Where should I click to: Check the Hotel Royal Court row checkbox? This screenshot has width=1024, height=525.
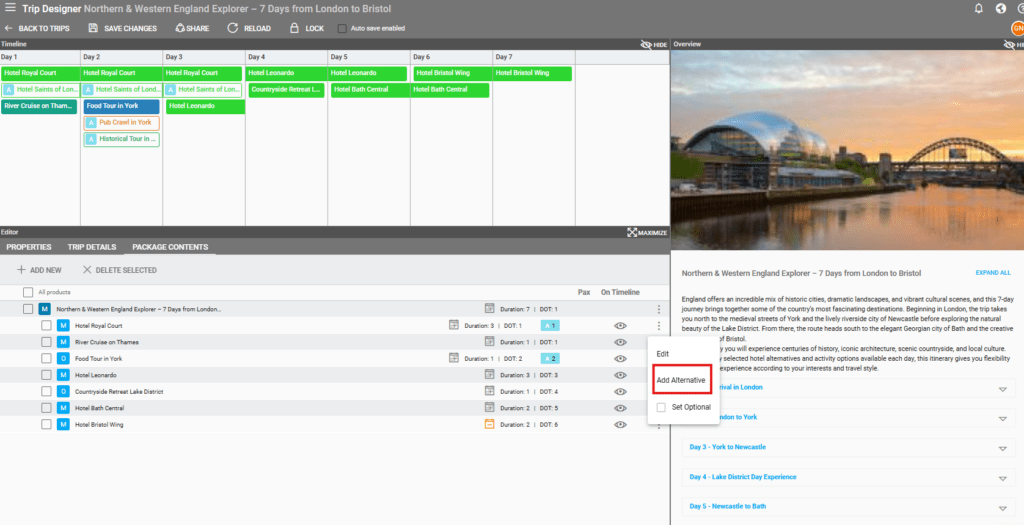(46, 326)
